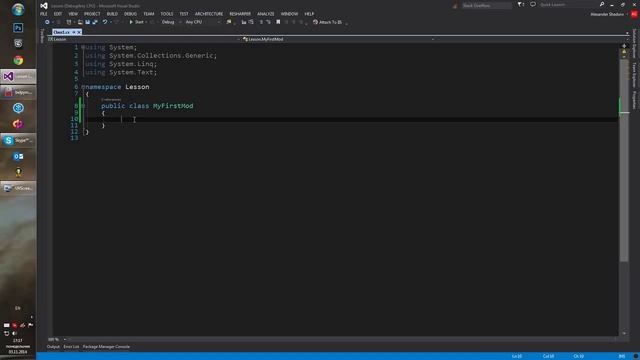The height and width of the screenshot is (360, 640).
Task: Pin the Class1.cs tab
Action: click(x=73, y=32)
